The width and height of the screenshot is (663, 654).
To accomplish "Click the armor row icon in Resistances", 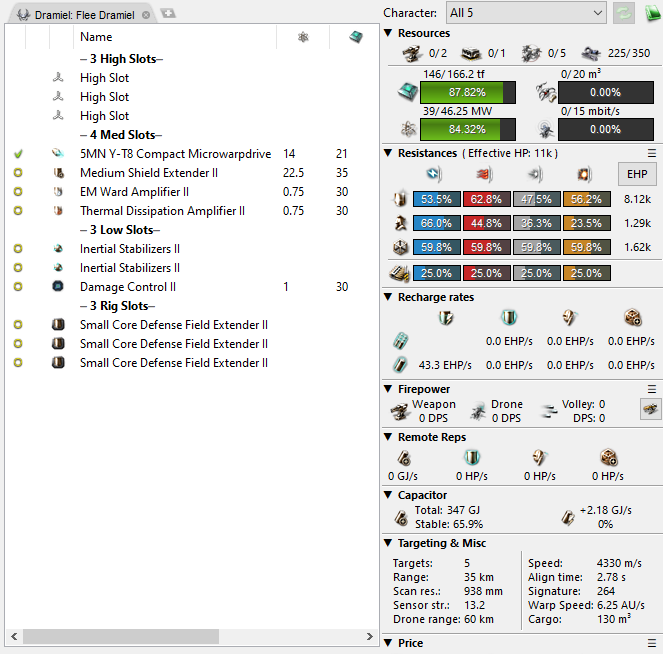I will 400,223.
